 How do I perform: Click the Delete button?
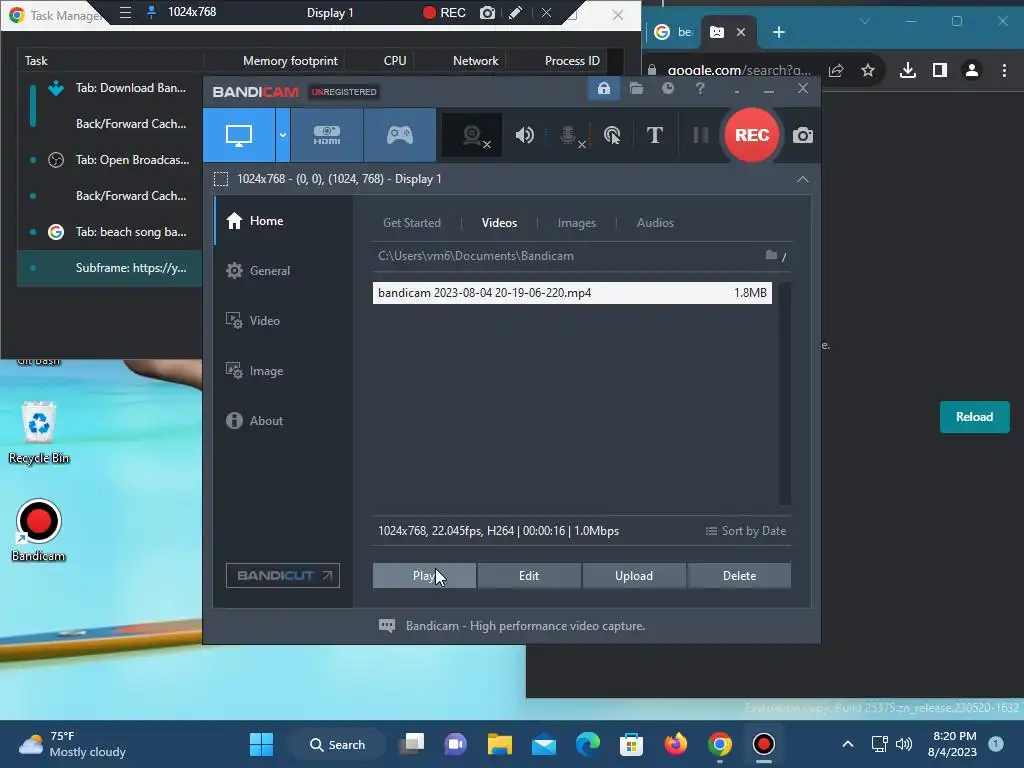pos(739,575)
